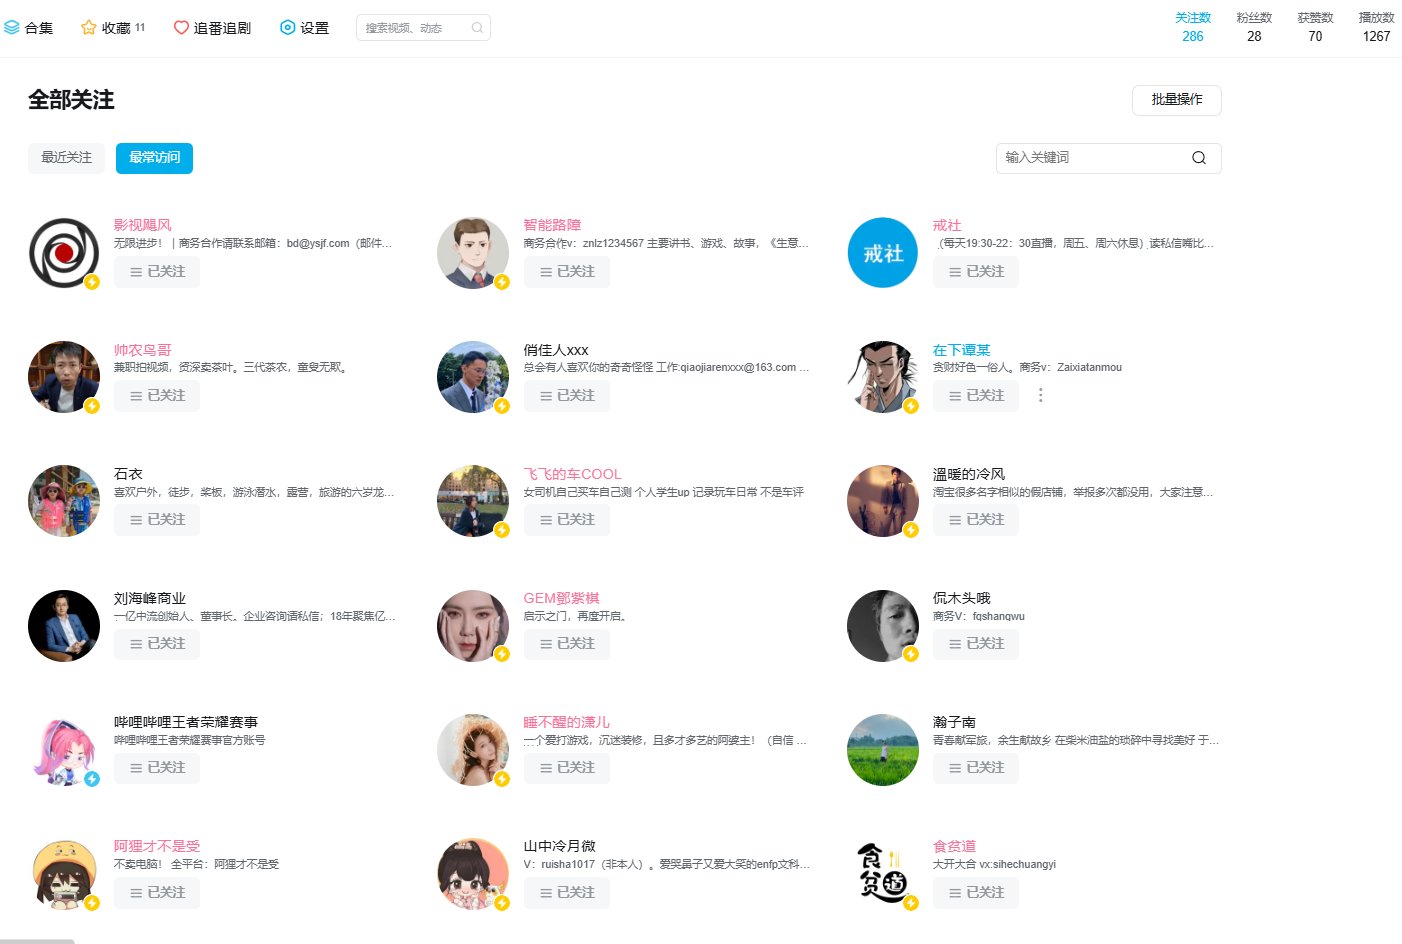Toggle 已关注 follow state for 食贫道
The height and width of the screenshot is (944, 1402).
pos(976,893)
